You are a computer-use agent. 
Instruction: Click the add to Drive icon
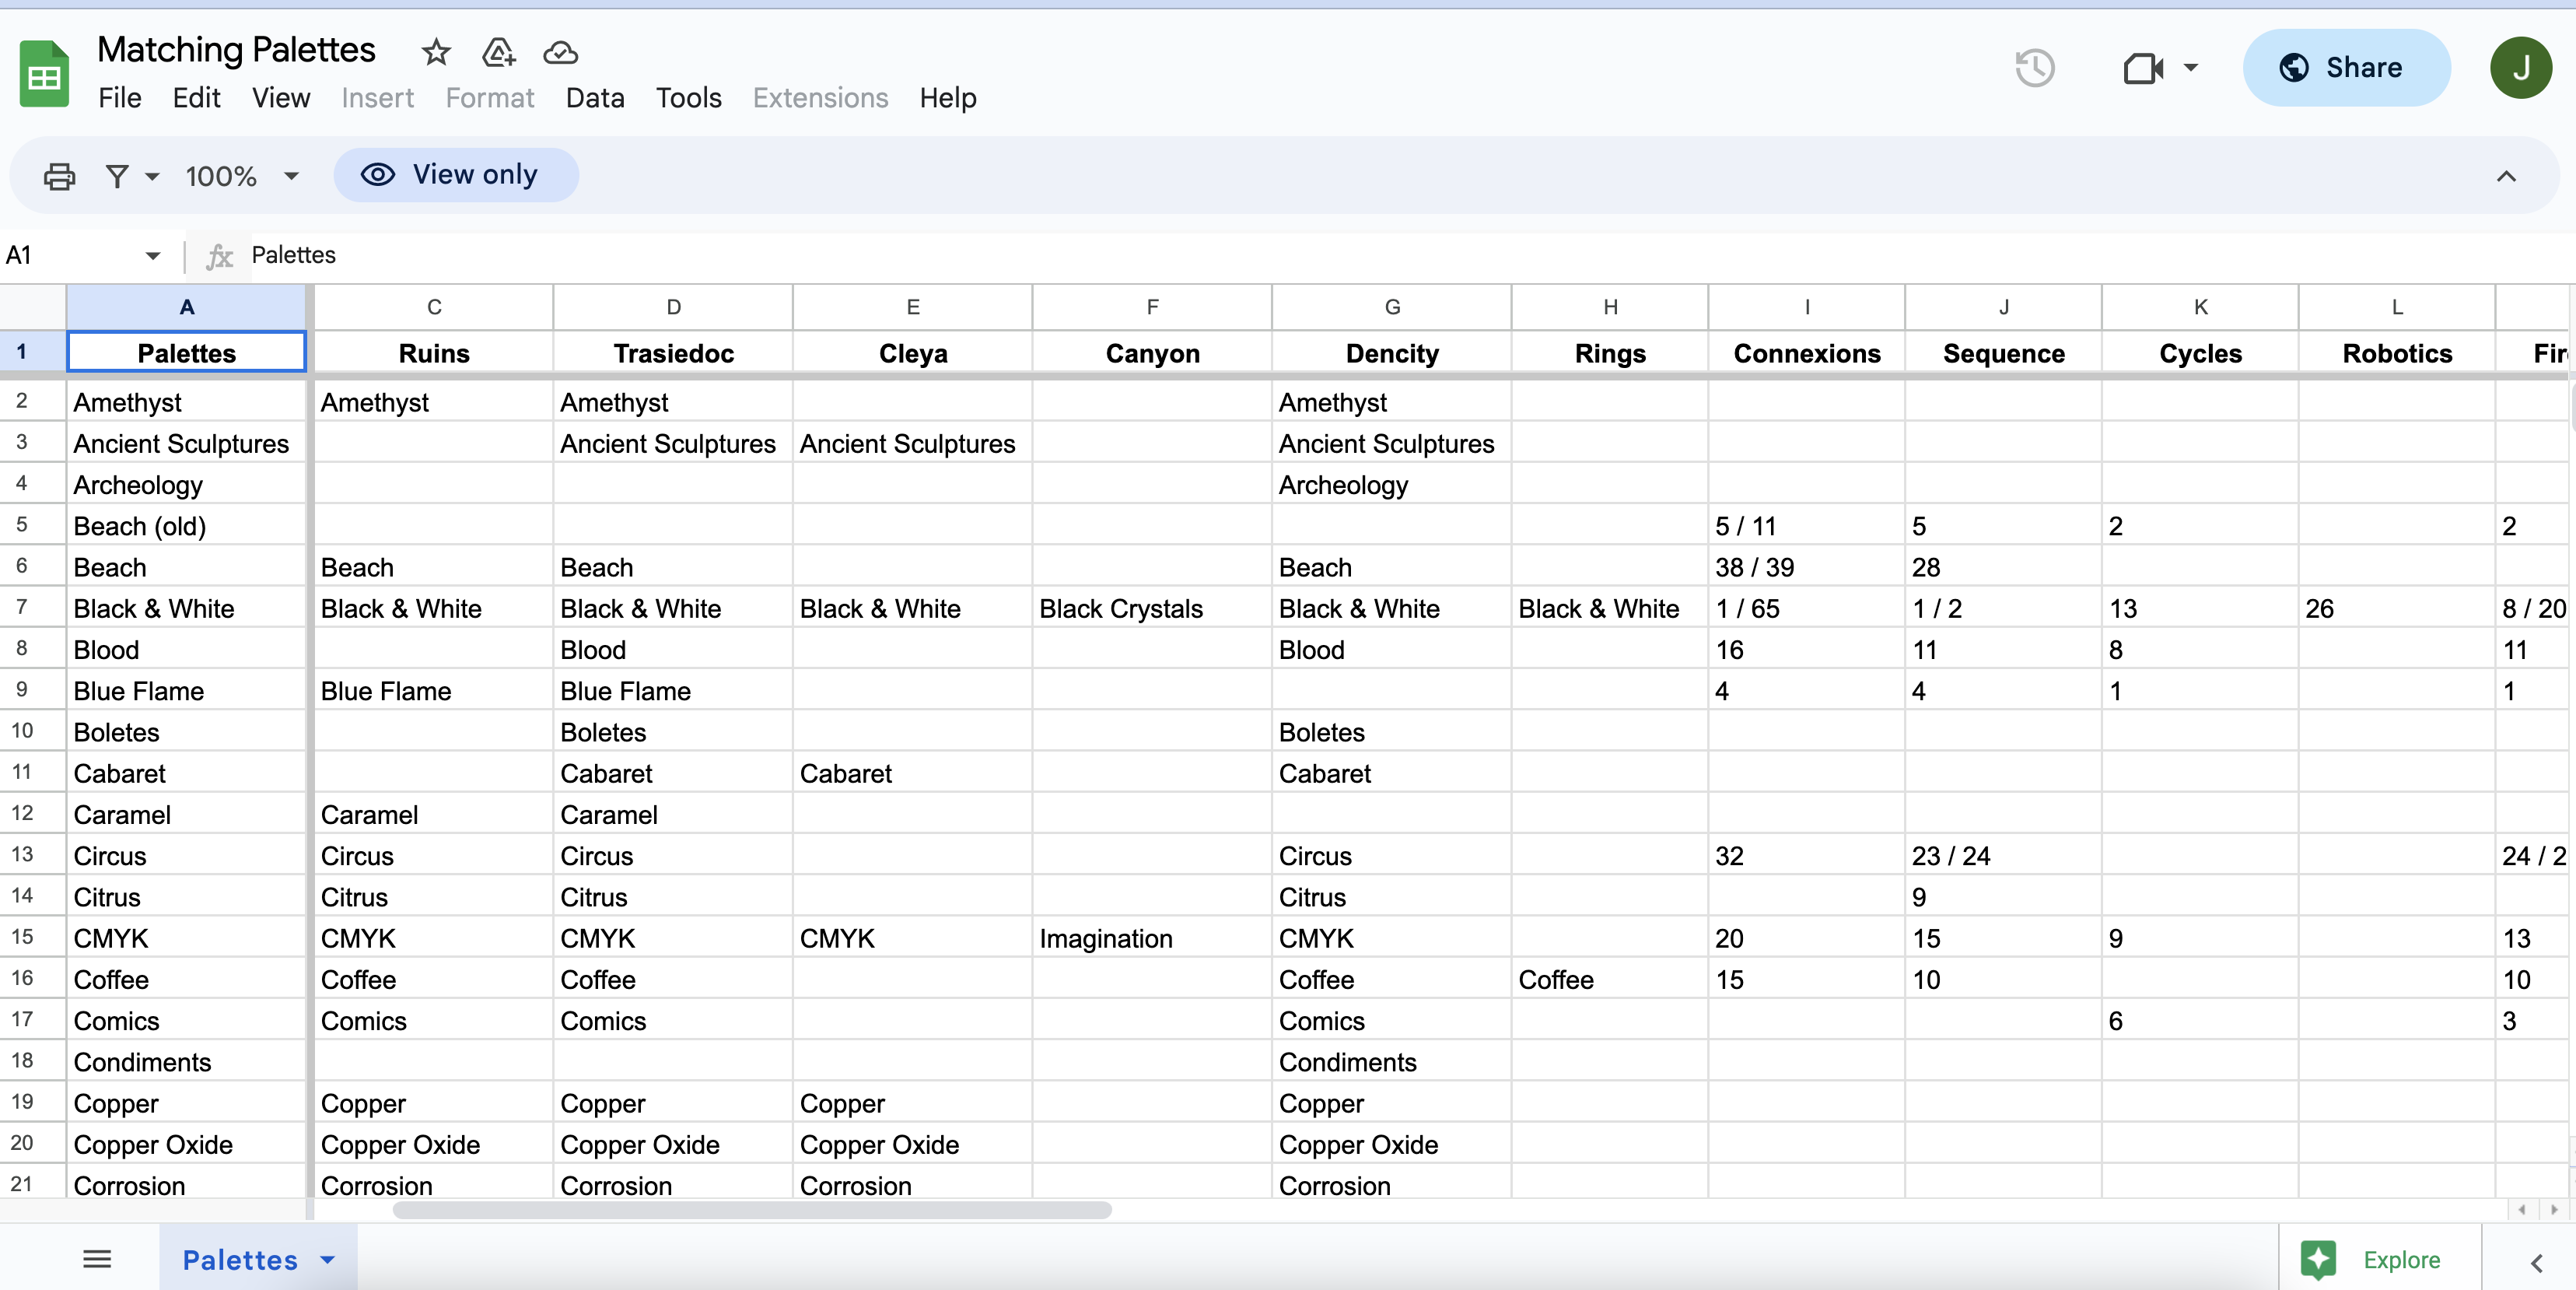pos(498,52)
